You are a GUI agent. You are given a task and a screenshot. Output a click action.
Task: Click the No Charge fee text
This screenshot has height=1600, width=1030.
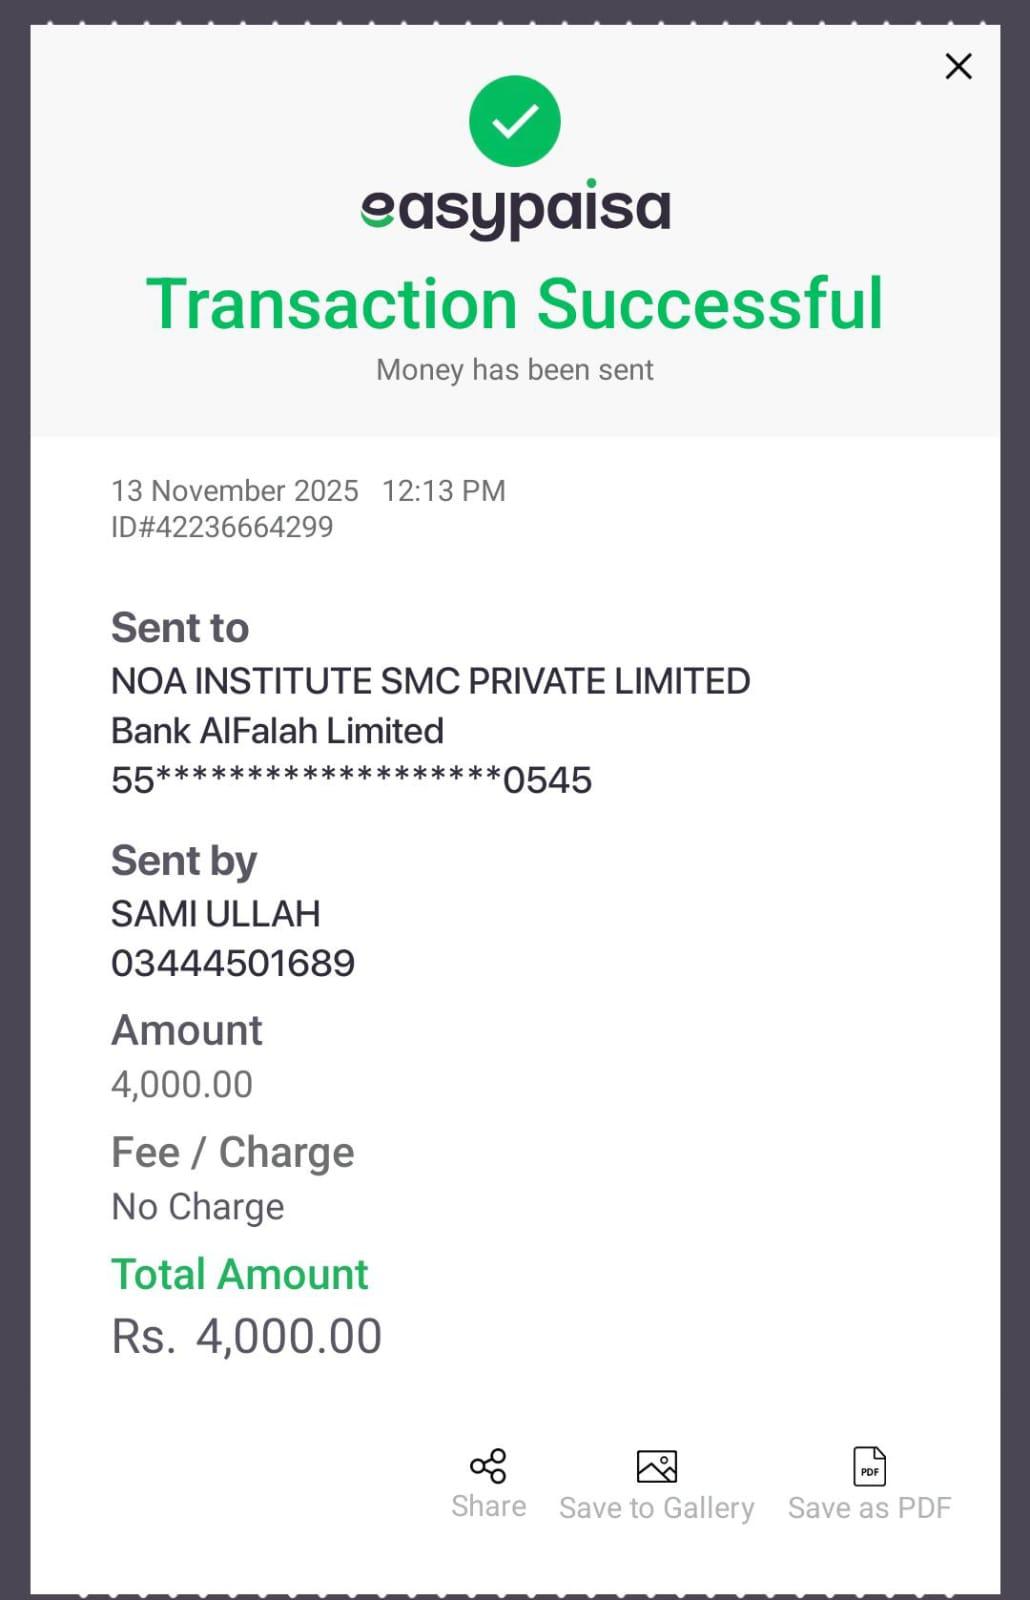pyautogui.click(x=198, y=1207)
